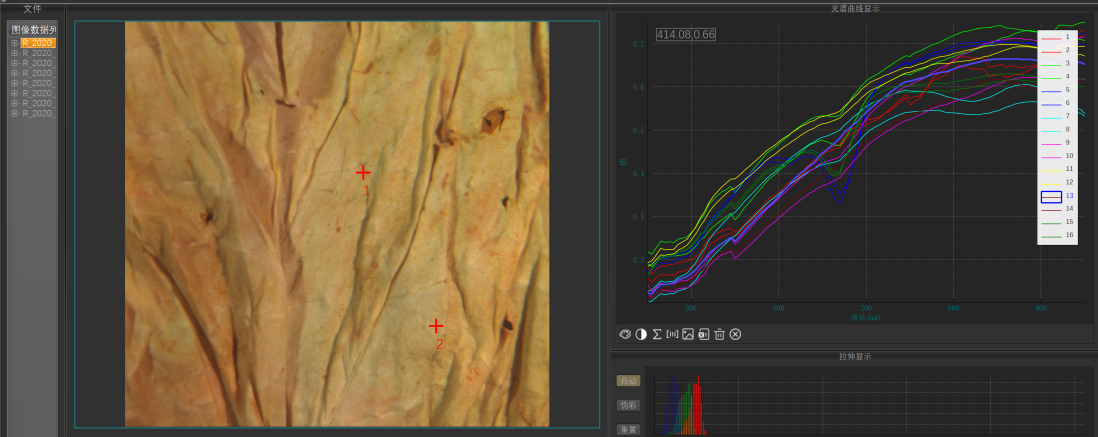The image size is (1098, 437).
Task: Click the sigma summation icon
Action: pyautogui.click(x=657, y=334)
